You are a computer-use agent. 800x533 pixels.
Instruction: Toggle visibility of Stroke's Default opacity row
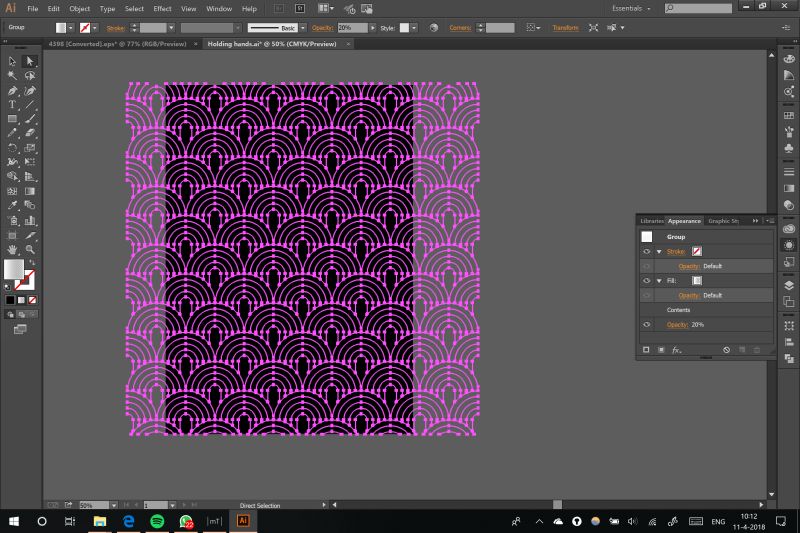click(646, 266)
